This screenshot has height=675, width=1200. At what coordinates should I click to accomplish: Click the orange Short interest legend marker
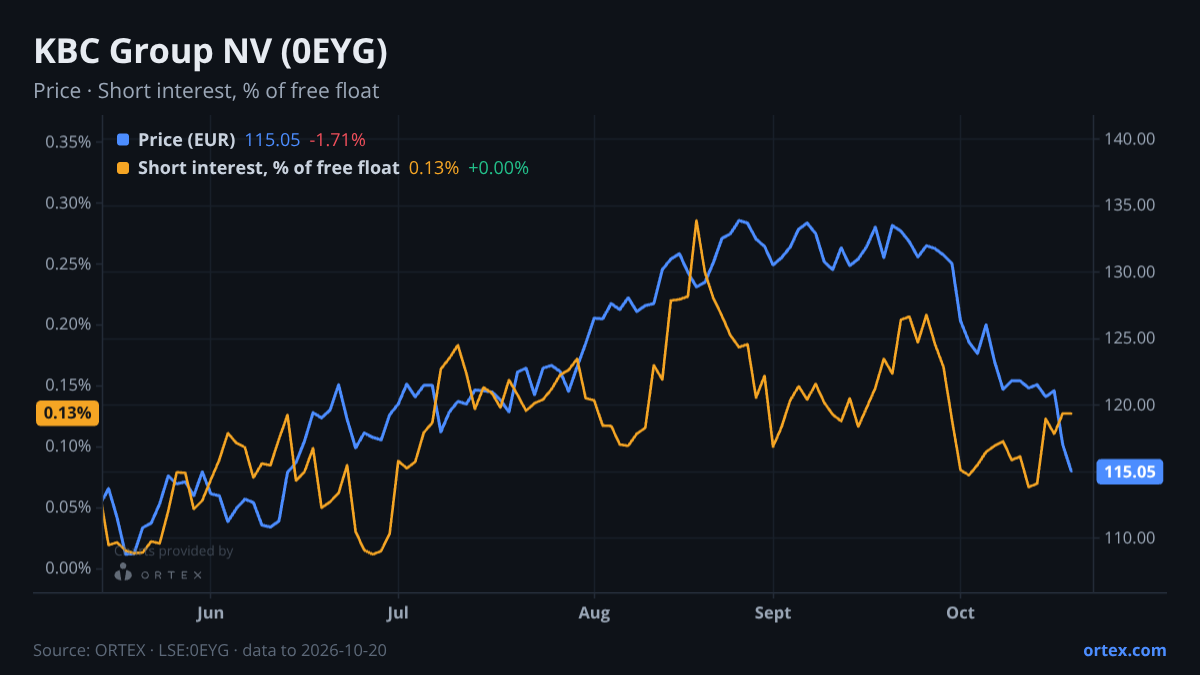123,168
